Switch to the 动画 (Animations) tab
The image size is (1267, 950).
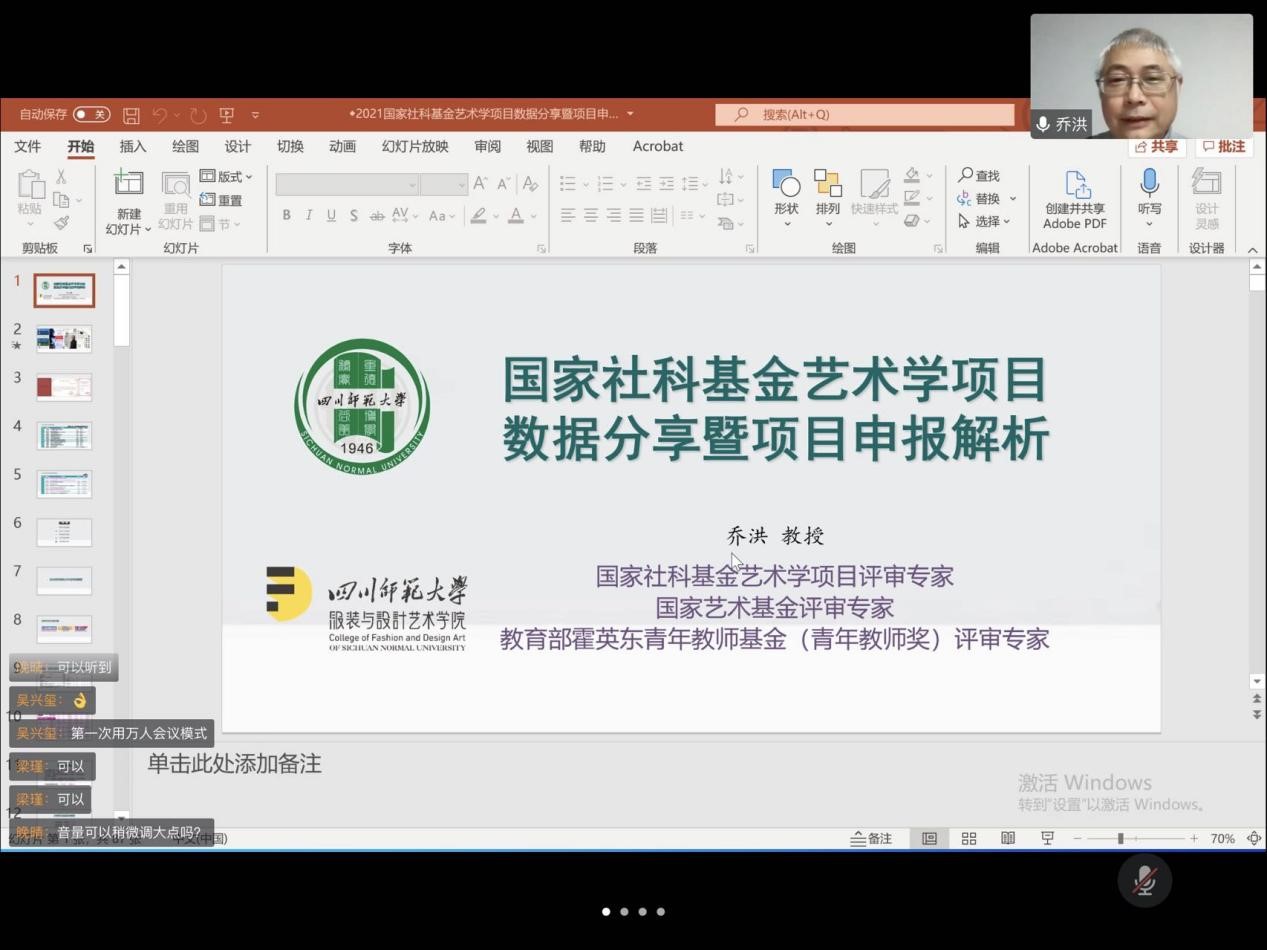342,146
